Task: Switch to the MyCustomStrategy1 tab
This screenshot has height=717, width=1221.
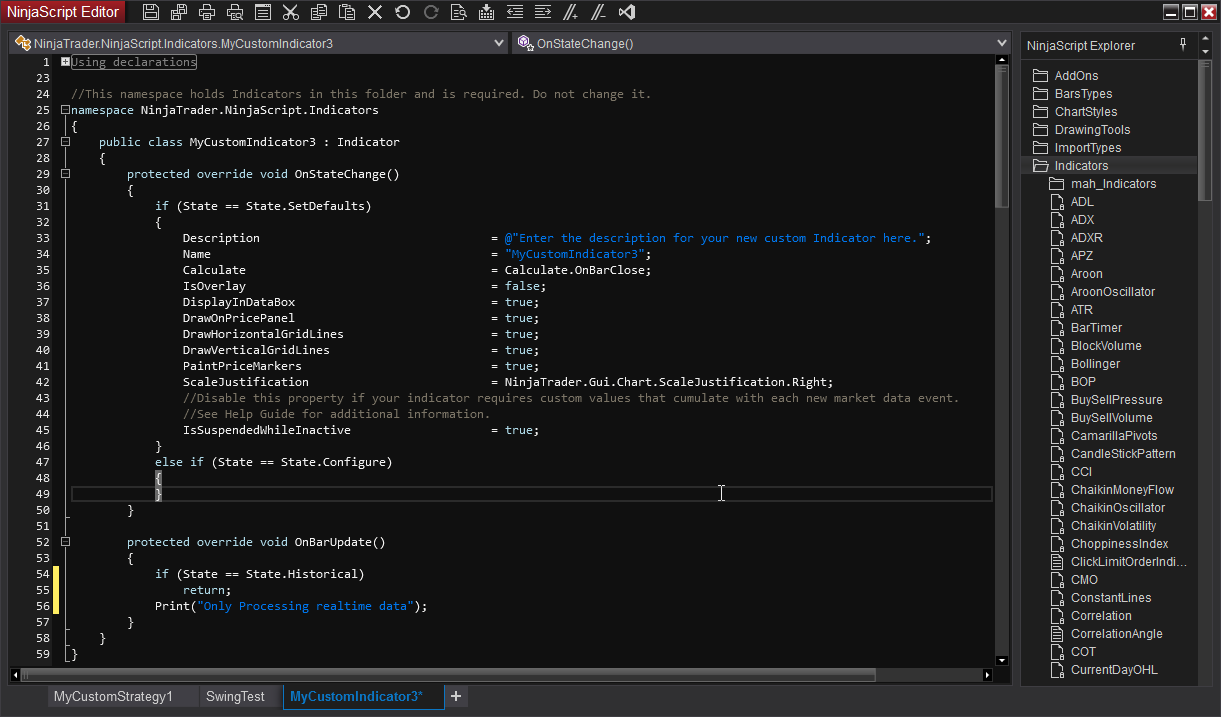Action: coord(113,696)
